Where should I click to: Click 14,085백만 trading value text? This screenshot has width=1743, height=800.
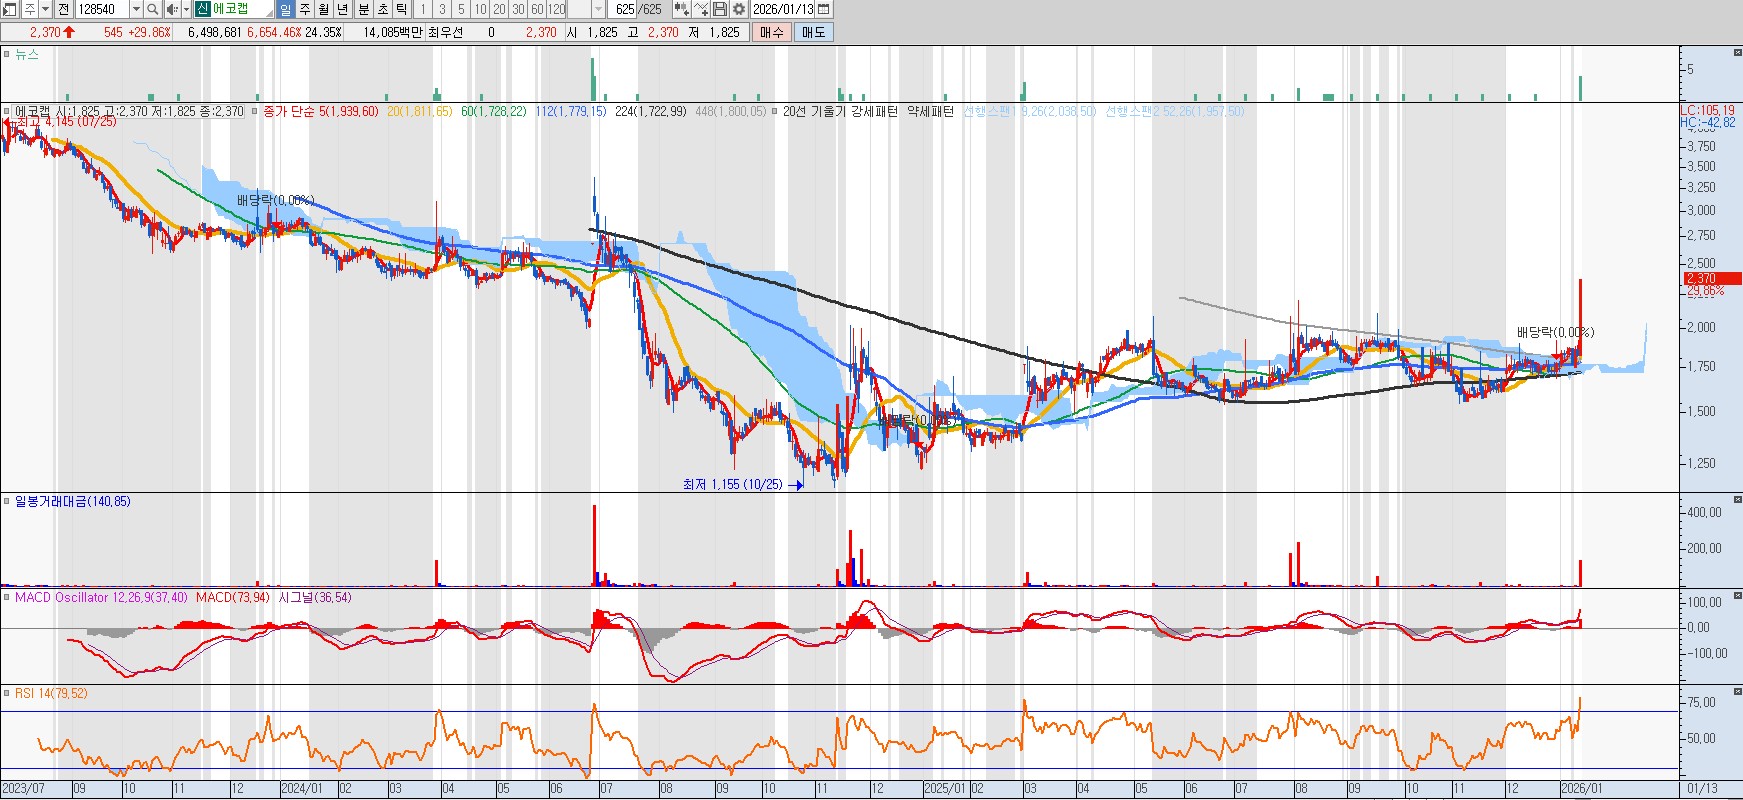pos(393,32)
